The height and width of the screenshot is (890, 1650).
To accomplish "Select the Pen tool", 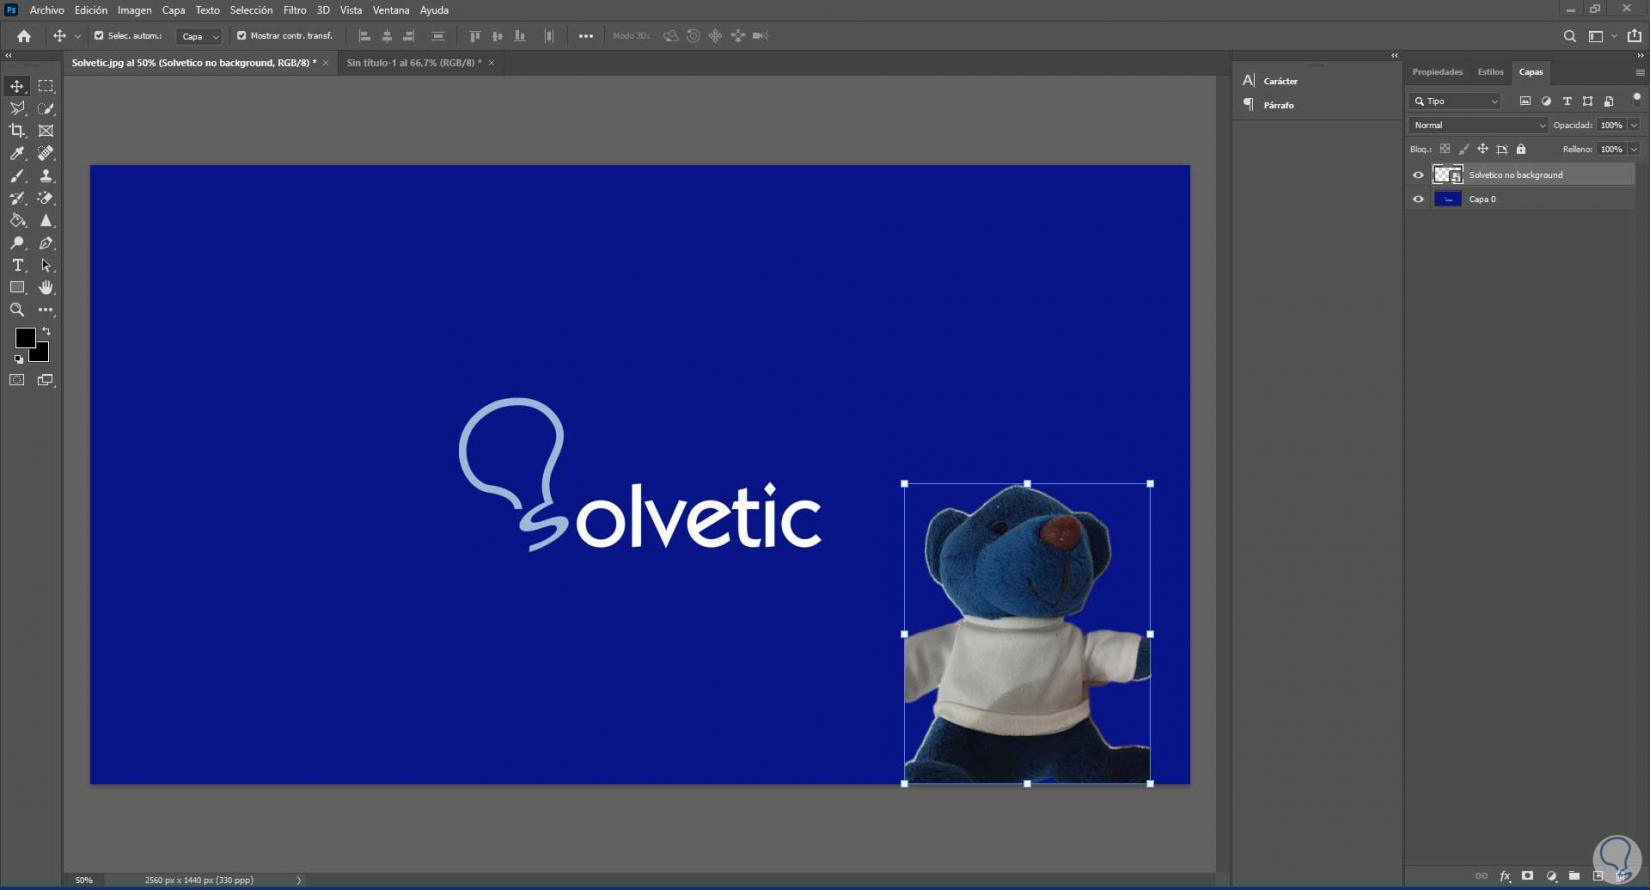I will 46,243.
